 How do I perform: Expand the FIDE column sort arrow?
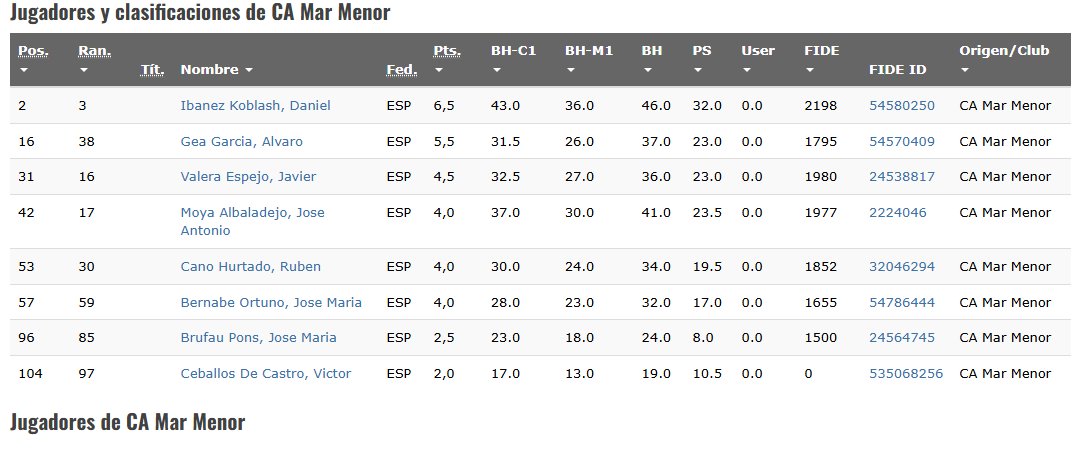(810, 70)
